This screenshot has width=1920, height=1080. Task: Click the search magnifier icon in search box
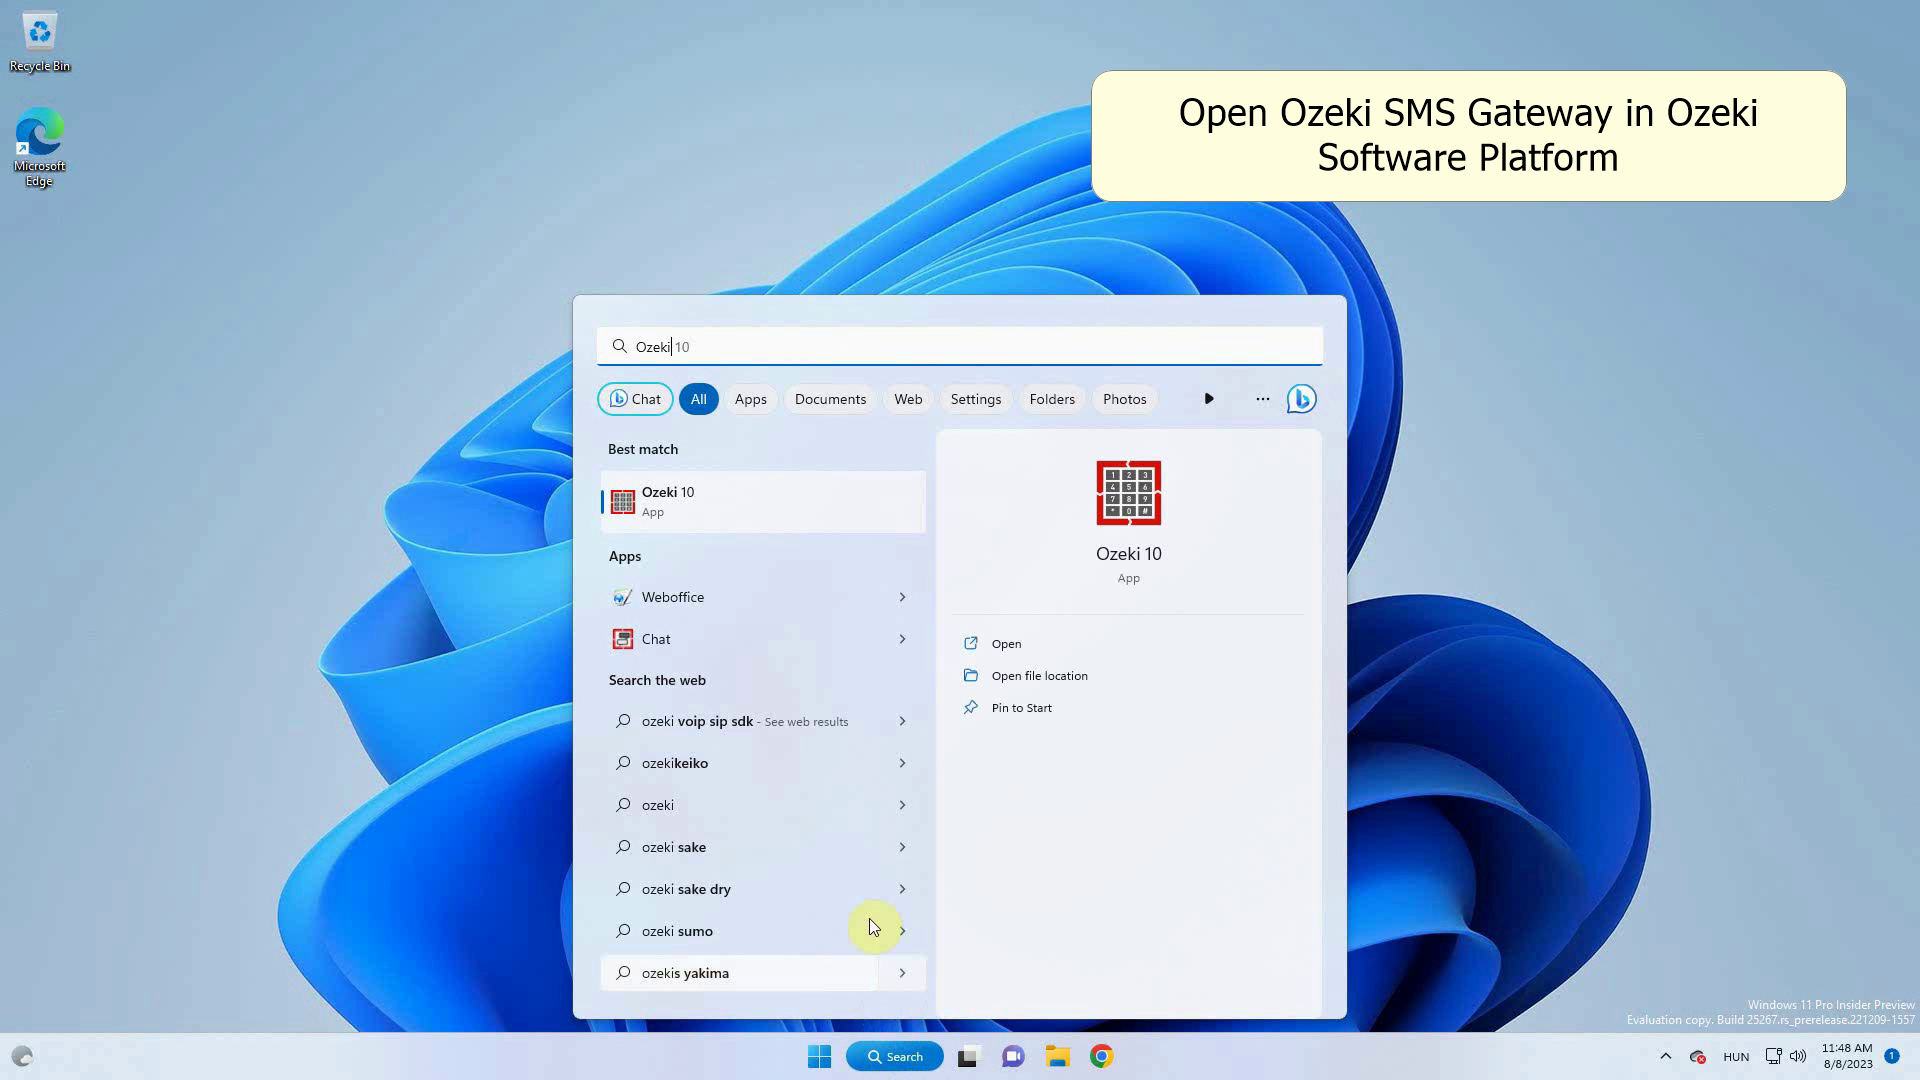[619, 346]
